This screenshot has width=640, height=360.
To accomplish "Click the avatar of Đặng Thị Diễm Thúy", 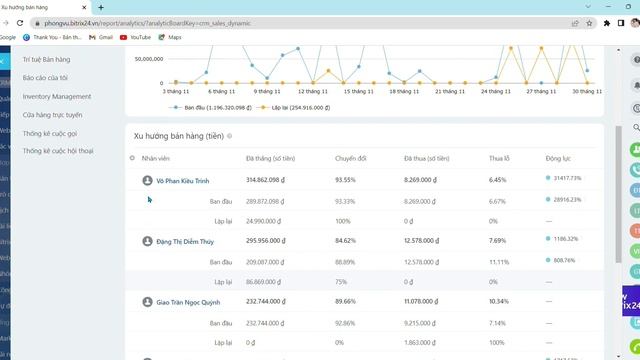I will point(147,241).
